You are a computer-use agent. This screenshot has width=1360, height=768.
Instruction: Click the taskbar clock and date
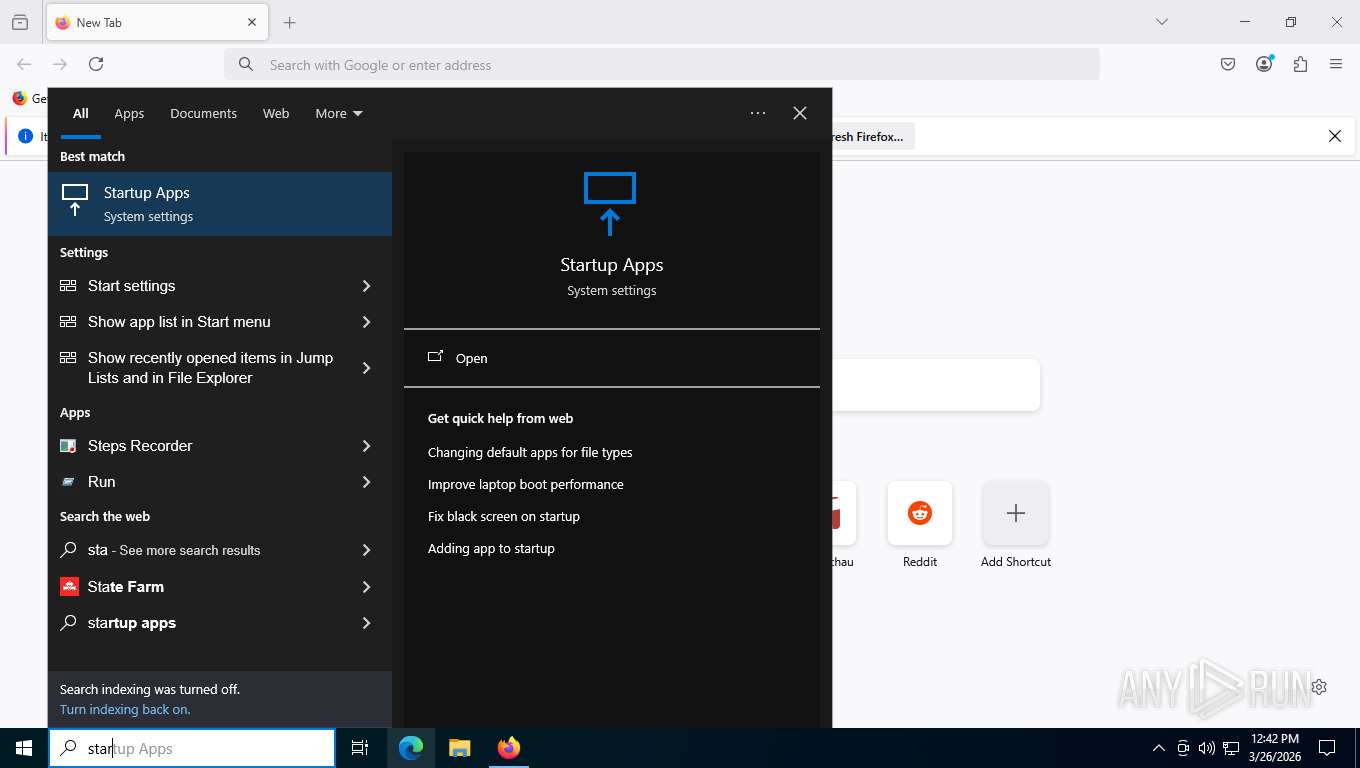(x=1275, y=748)
